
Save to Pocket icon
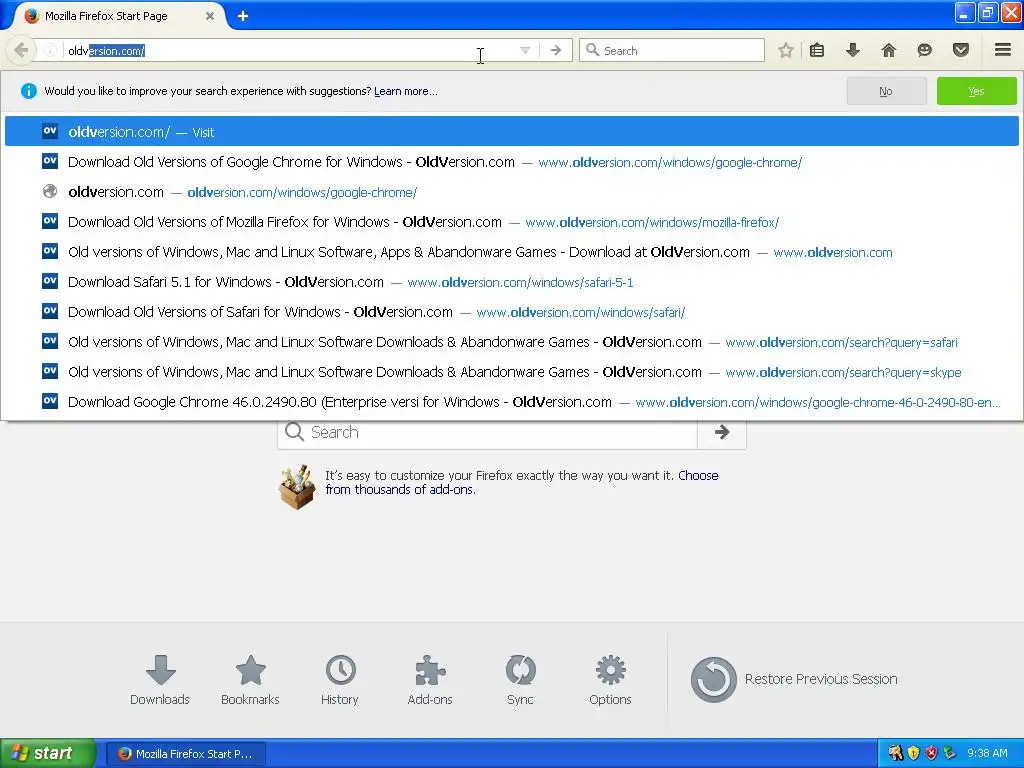pyautogui.click(x=961, y=50)
